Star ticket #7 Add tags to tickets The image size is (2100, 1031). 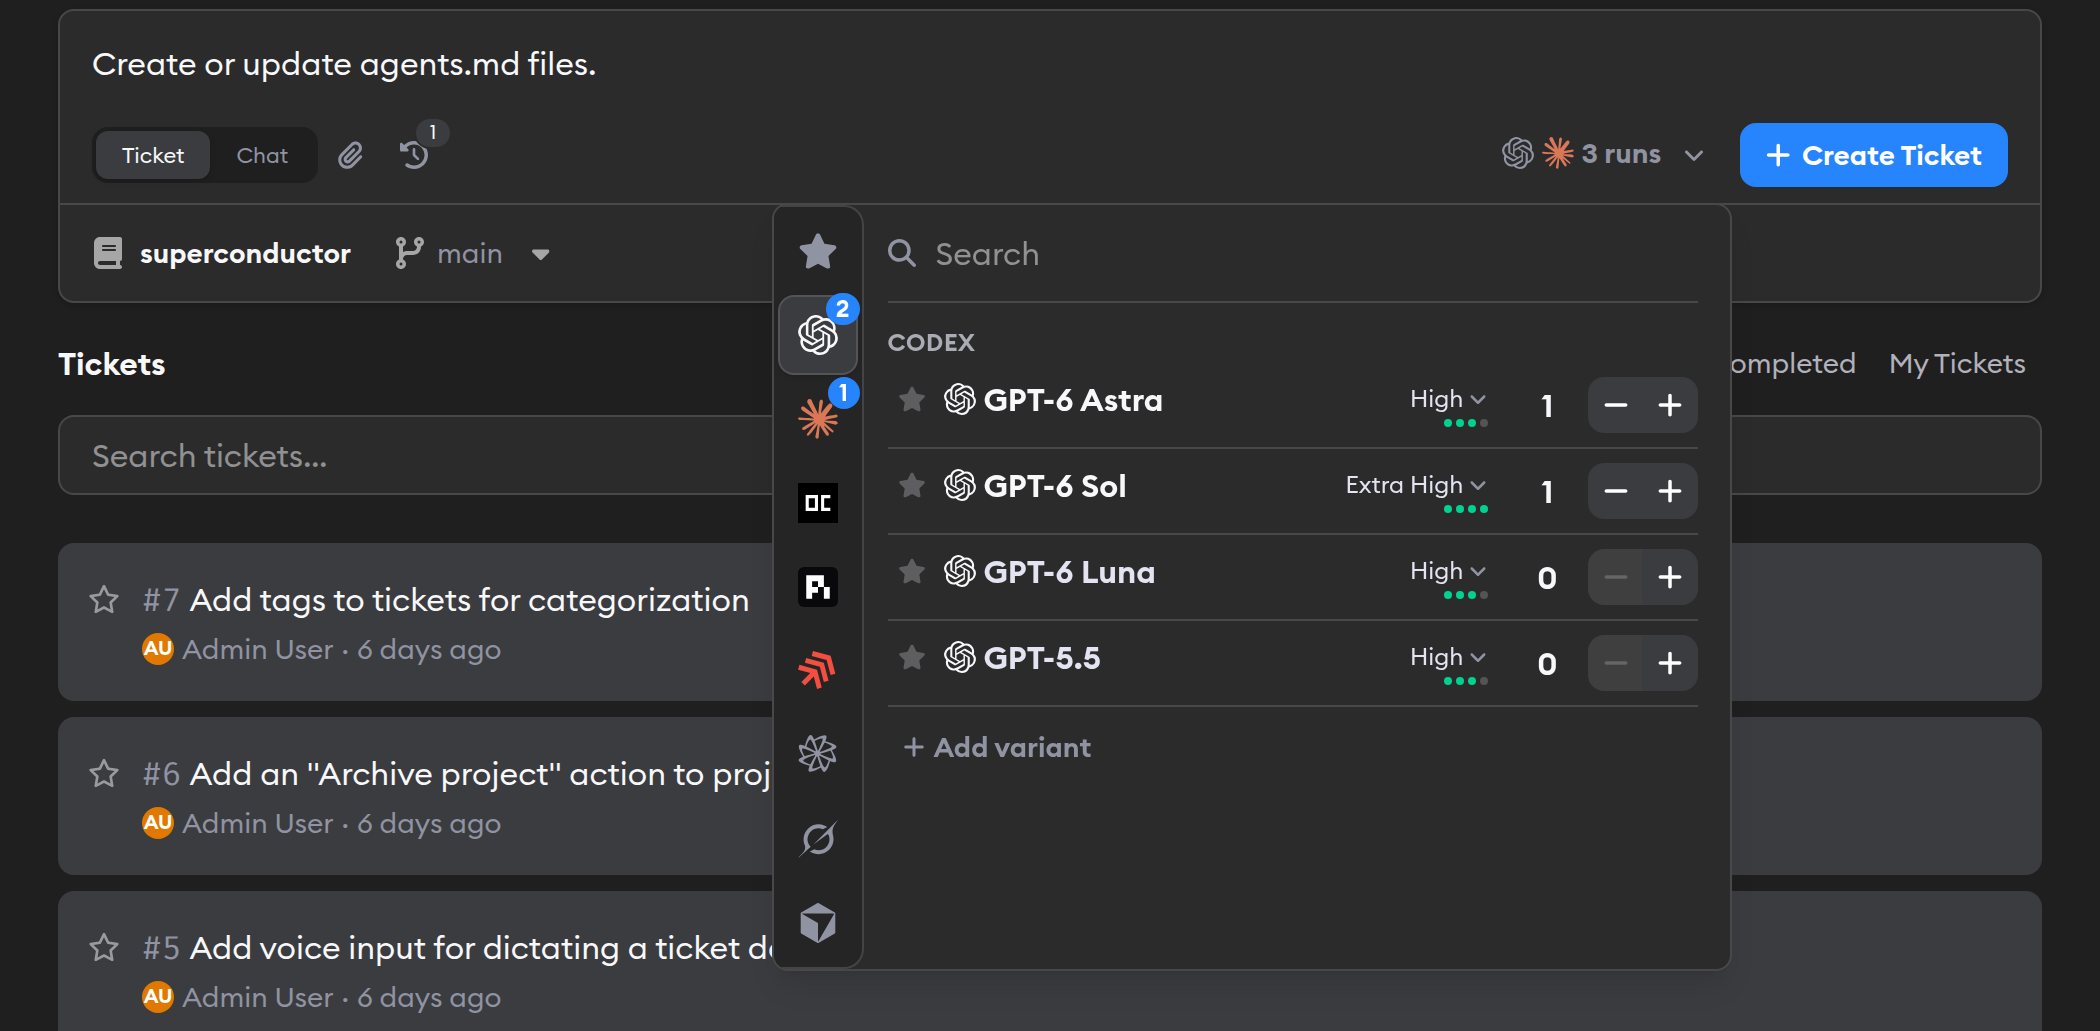point(104,600)
